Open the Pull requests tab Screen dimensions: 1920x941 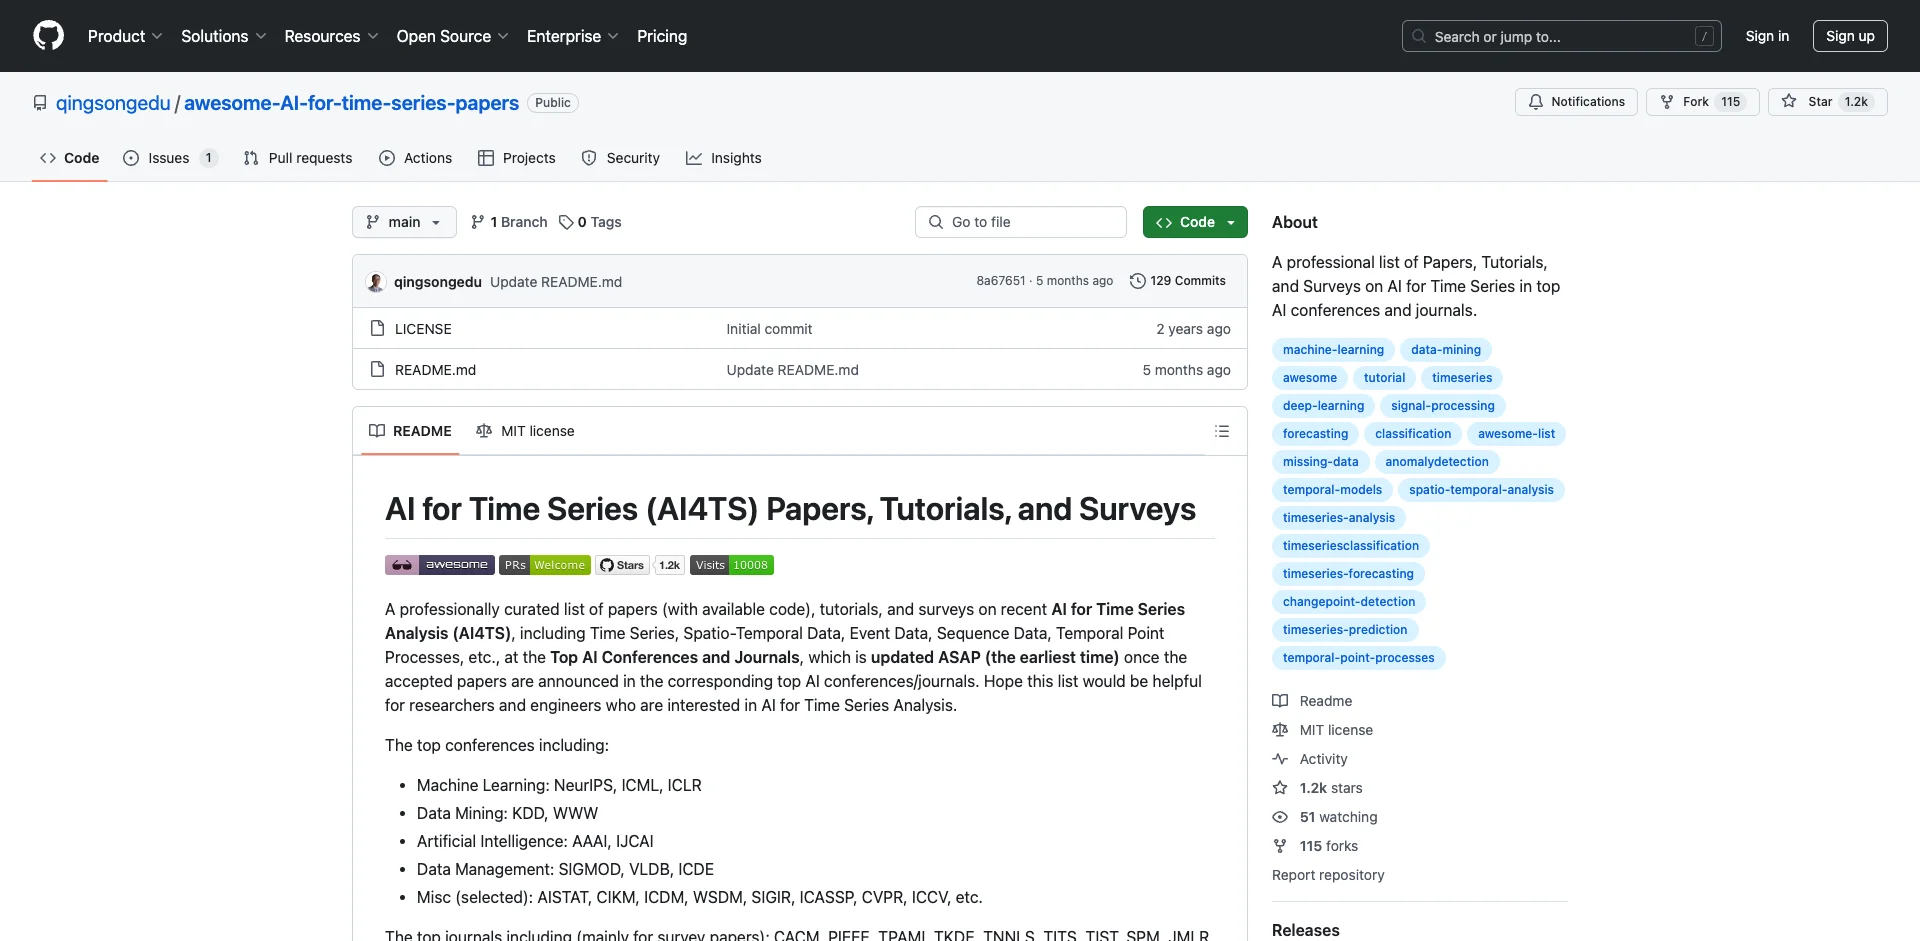(298, 158)
